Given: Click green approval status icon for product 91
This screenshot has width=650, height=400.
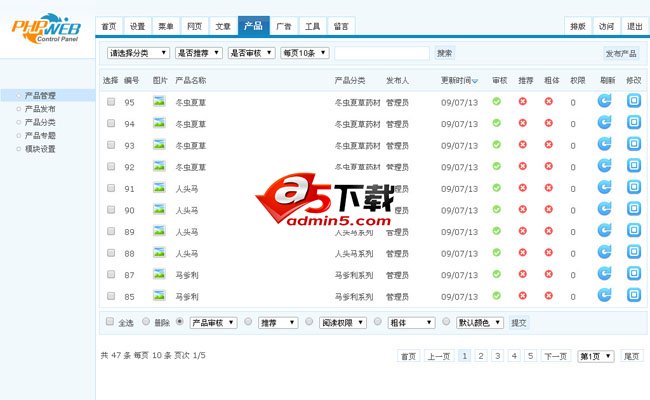Looking at the screenshot, I should (497, 187).
